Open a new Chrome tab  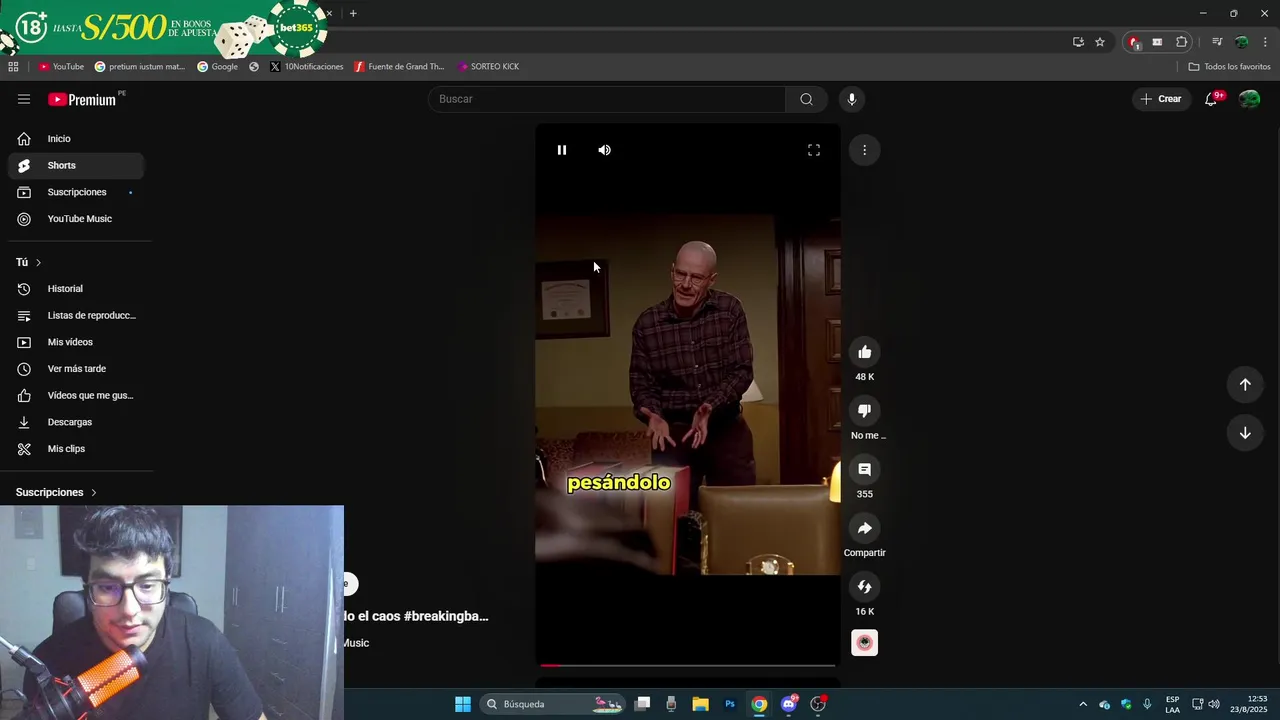click(x=353, y=13)
